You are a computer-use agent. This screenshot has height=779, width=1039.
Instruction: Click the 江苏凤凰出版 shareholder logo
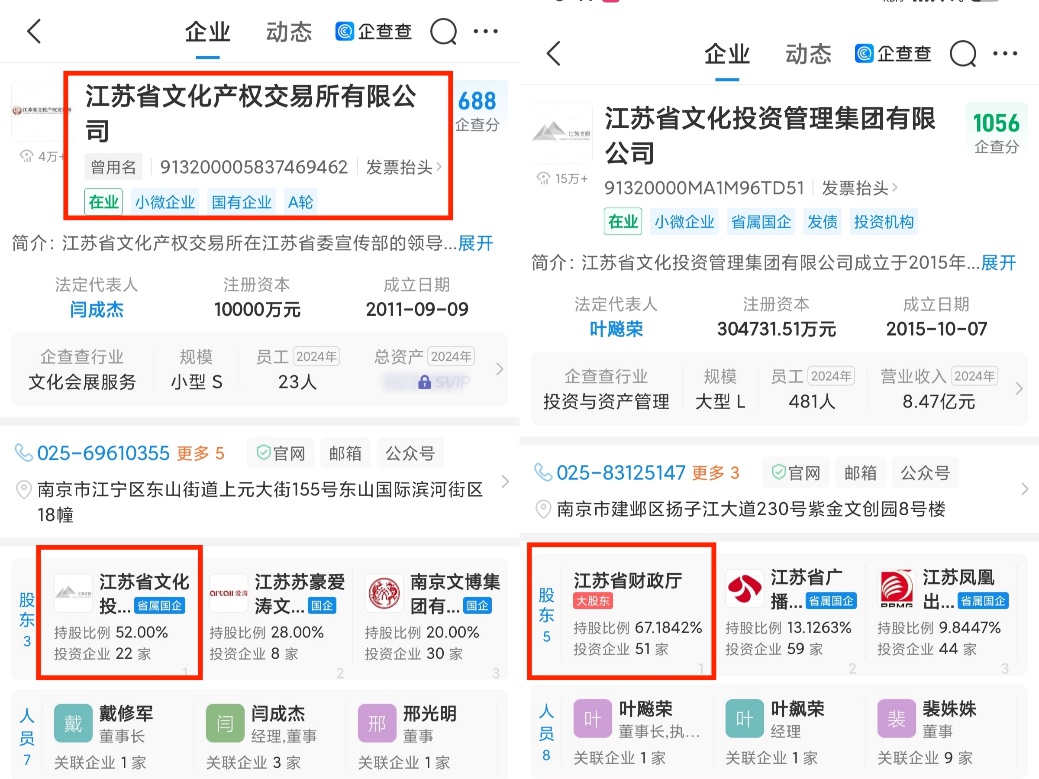coord(894,590)
